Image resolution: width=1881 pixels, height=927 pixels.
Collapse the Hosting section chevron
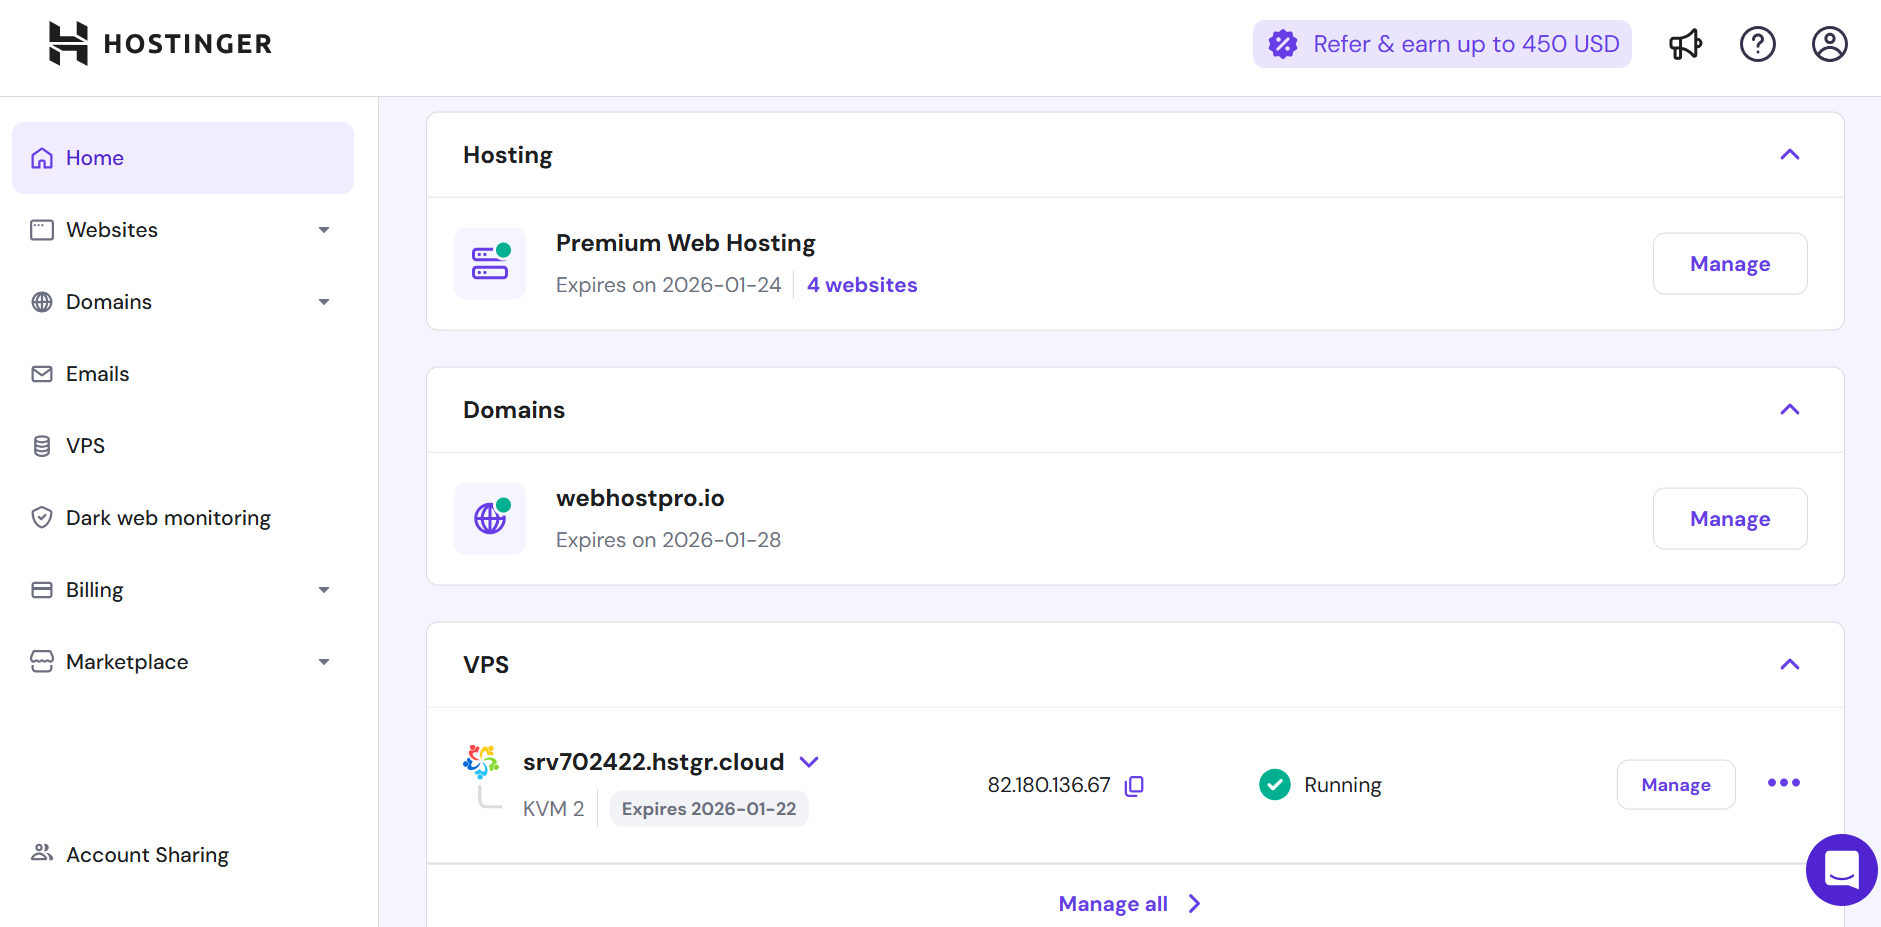1790,155
